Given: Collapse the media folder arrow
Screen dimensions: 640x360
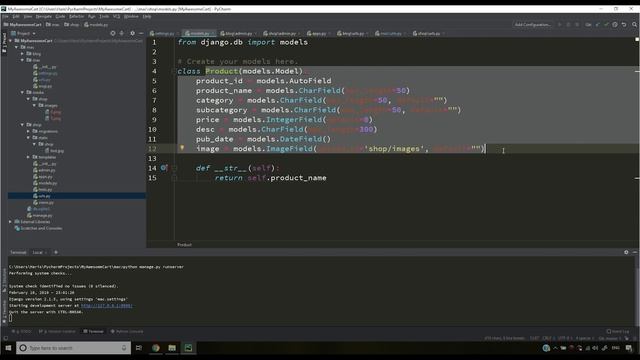Looking at the screenshot, I should pyautogui.click(x=22, y=92).
